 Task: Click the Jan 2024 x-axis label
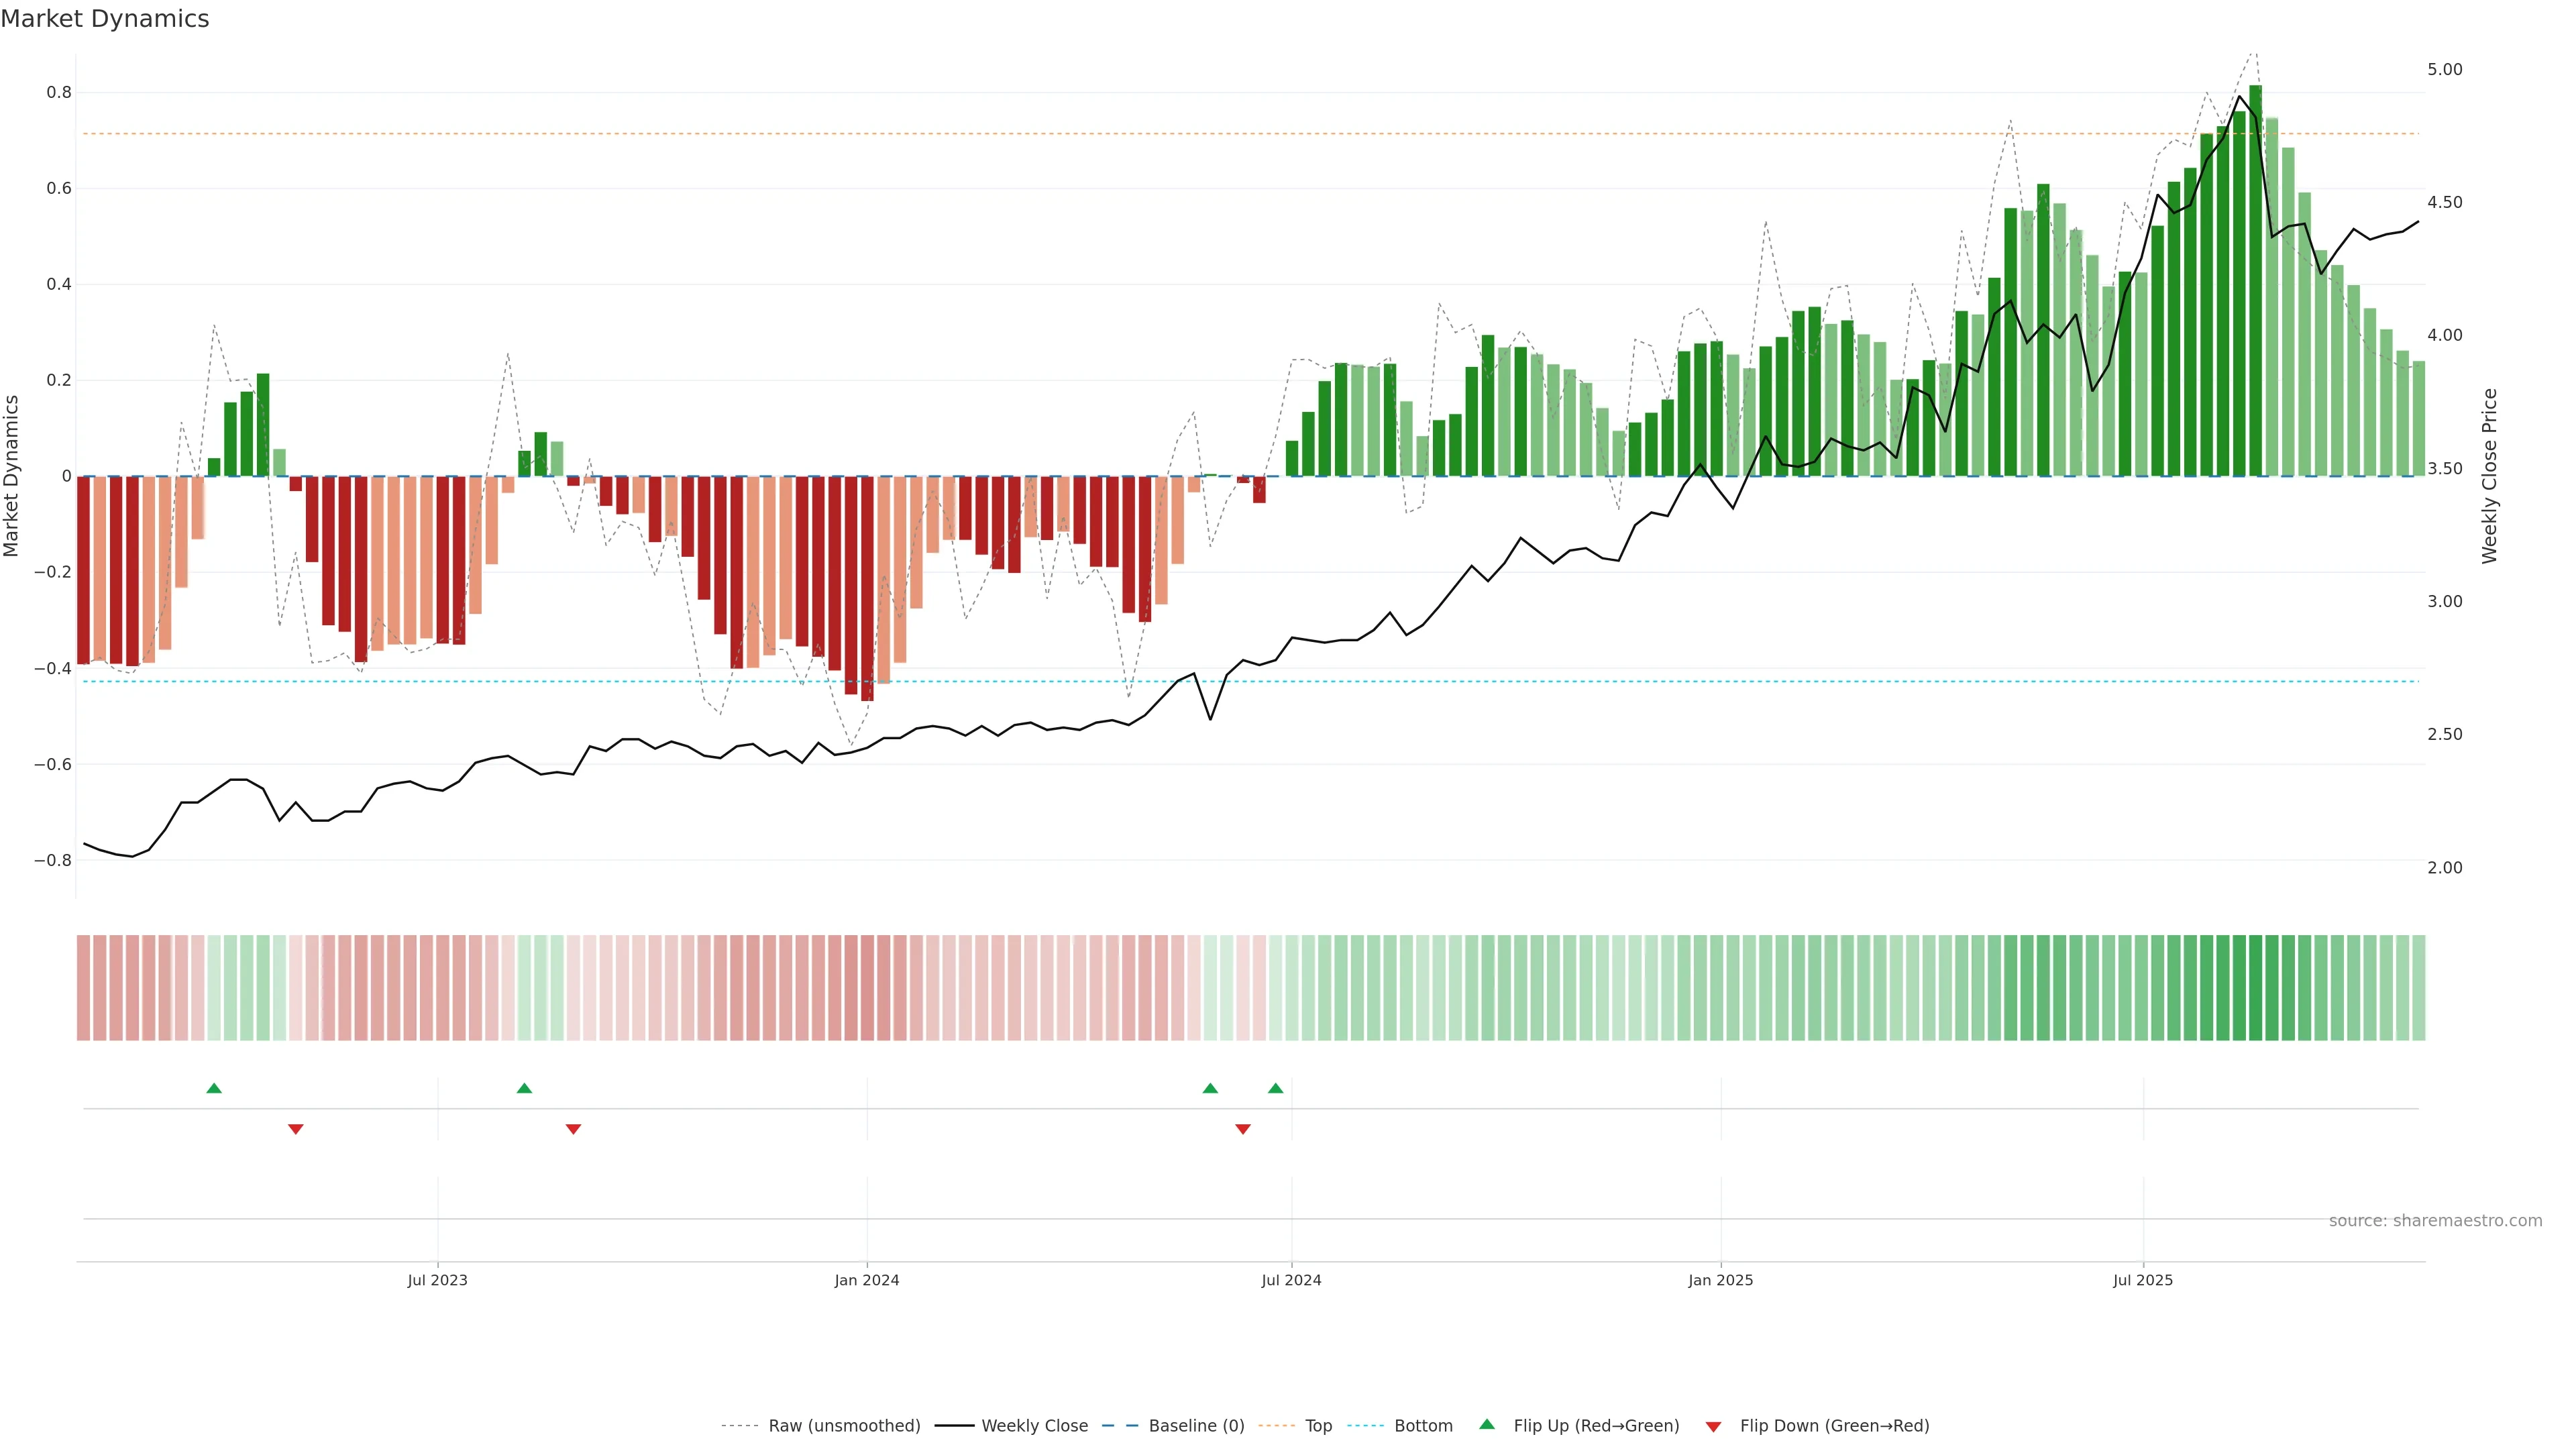tap(867, 1280)
